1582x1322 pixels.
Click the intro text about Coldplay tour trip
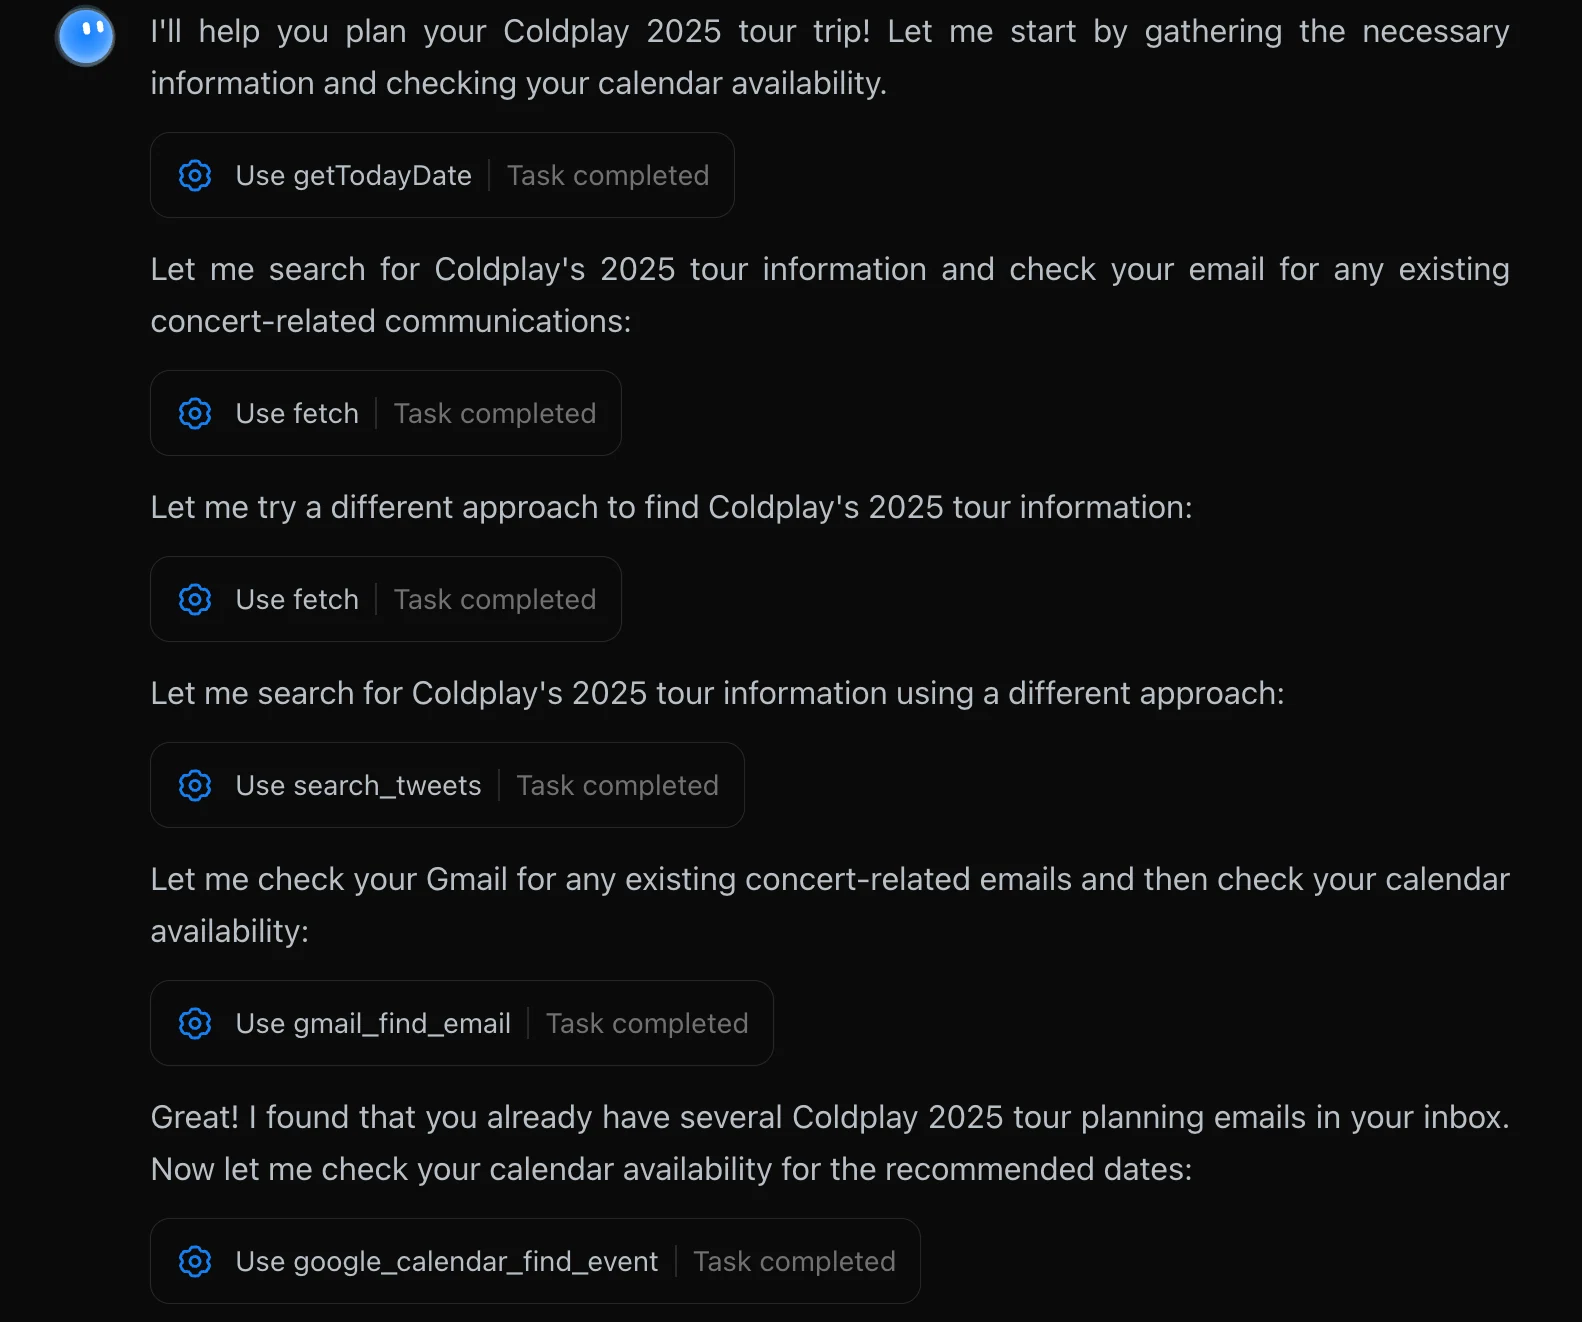[x=830, y=57]
